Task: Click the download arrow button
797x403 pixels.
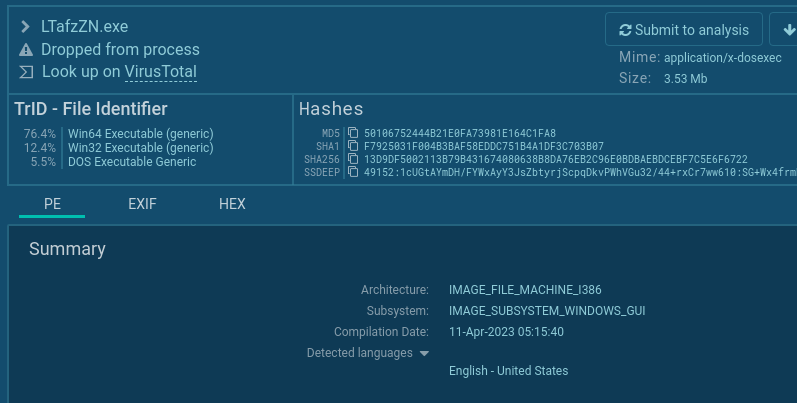Action: tap(783, 29)
